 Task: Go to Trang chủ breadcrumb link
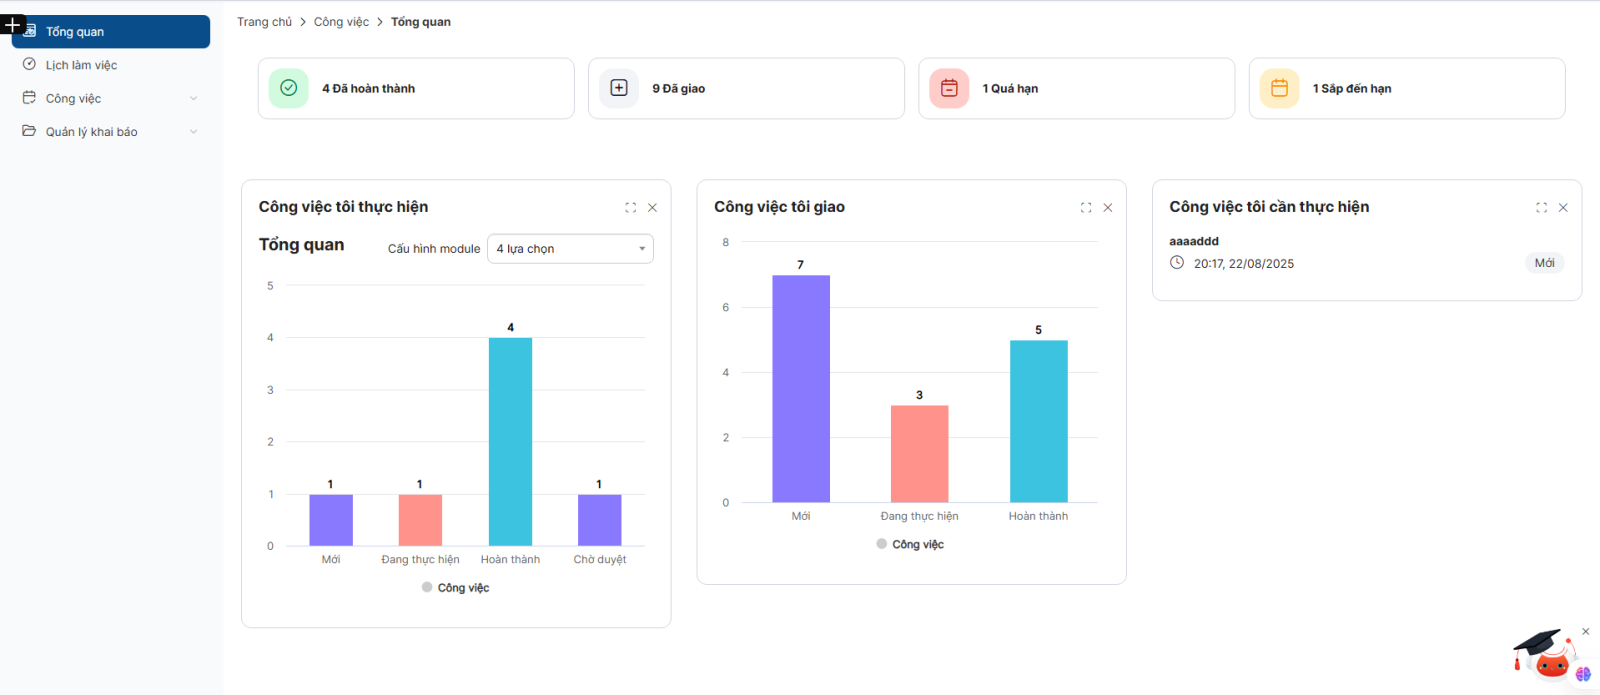point(264,22)
